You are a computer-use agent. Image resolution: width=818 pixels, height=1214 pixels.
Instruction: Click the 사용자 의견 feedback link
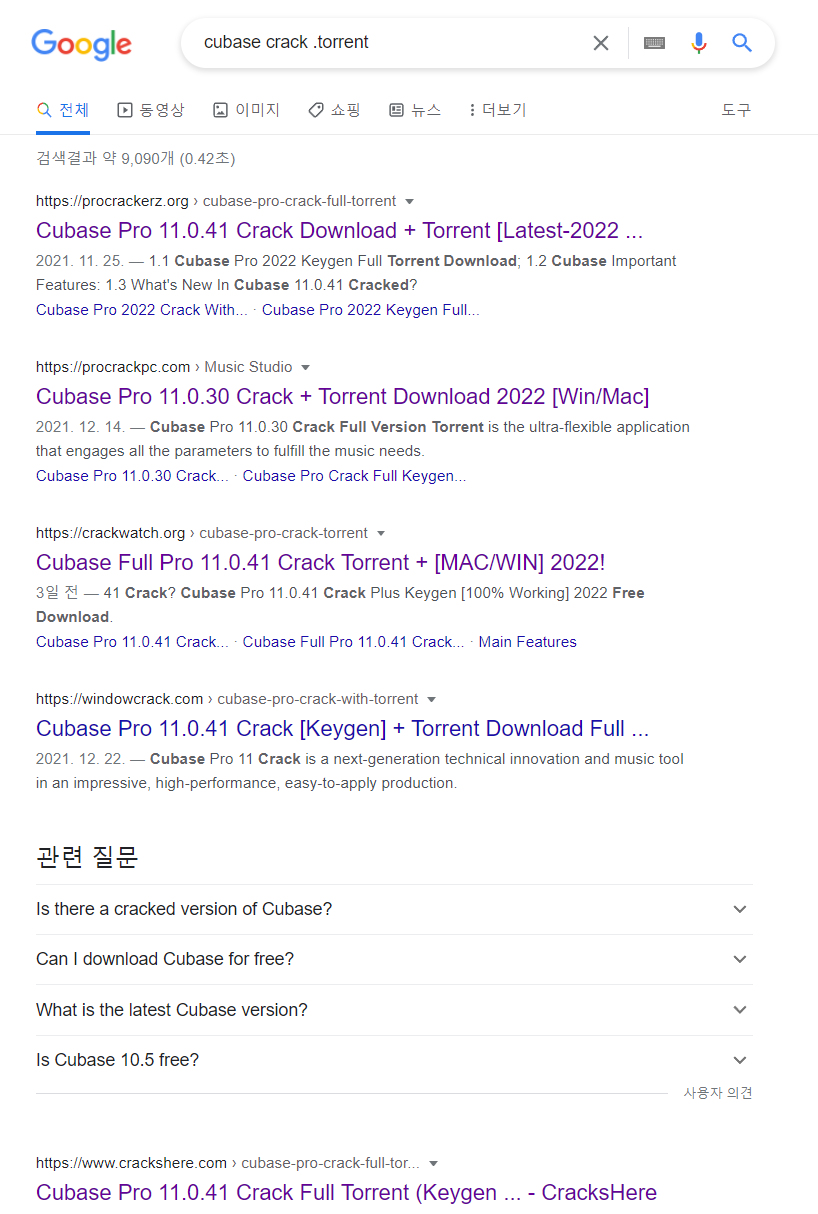[718, 1093]
